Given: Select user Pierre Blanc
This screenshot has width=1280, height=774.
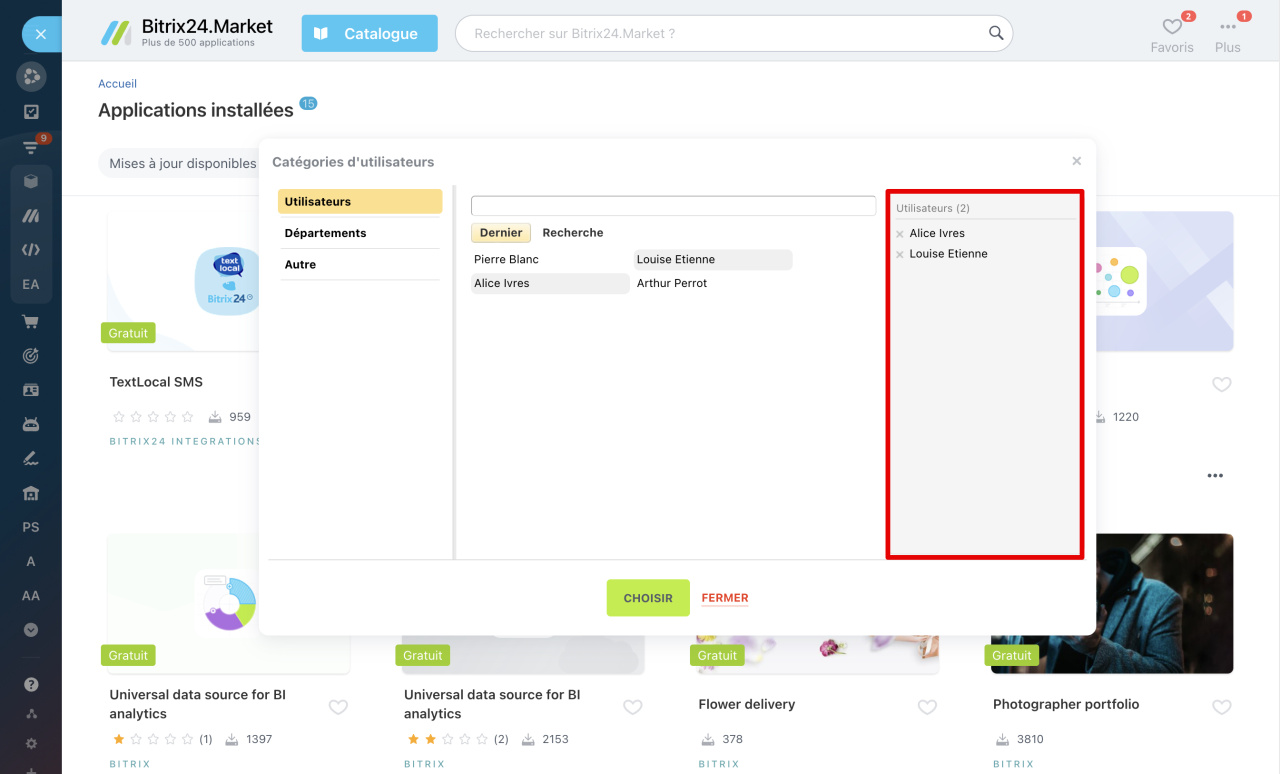Looking at the screenshot, I should [x=550, y=260].
